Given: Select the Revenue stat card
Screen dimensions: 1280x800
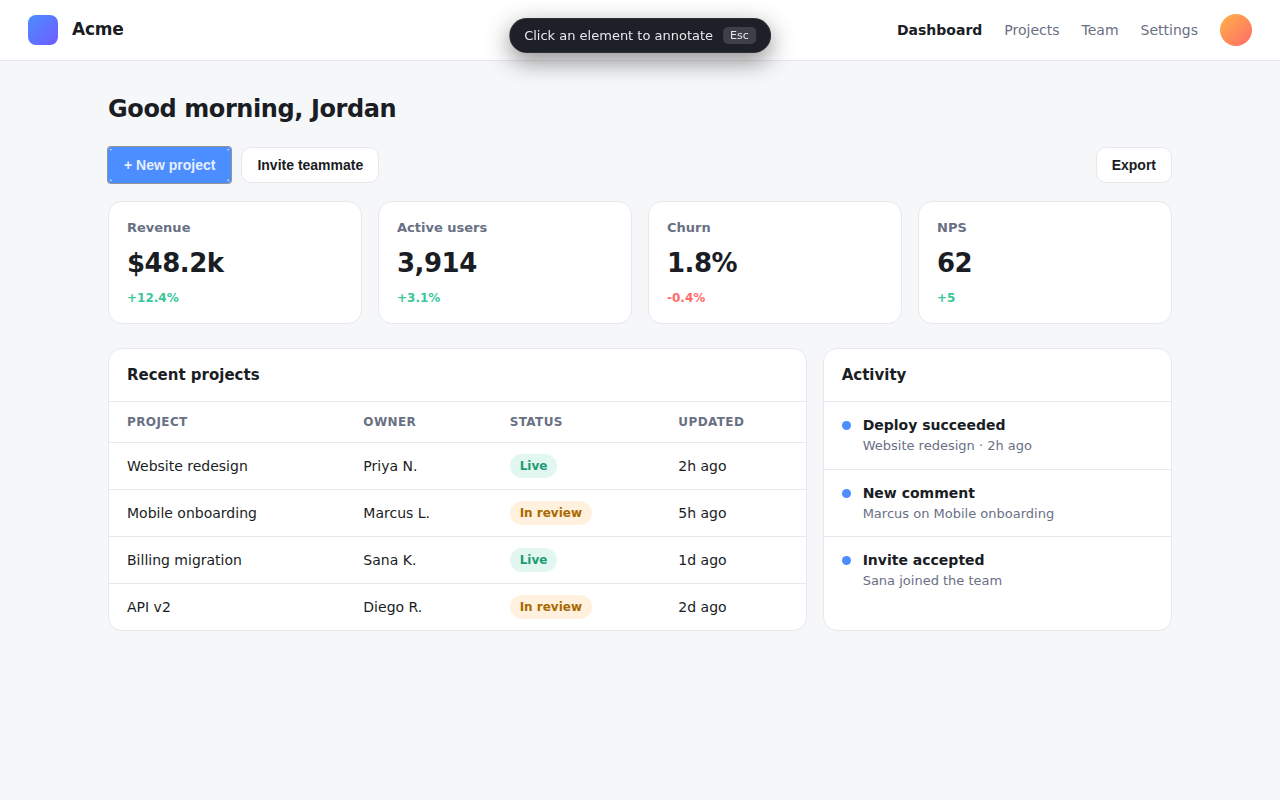Looking at the screenshot, I should click(235, 263).
